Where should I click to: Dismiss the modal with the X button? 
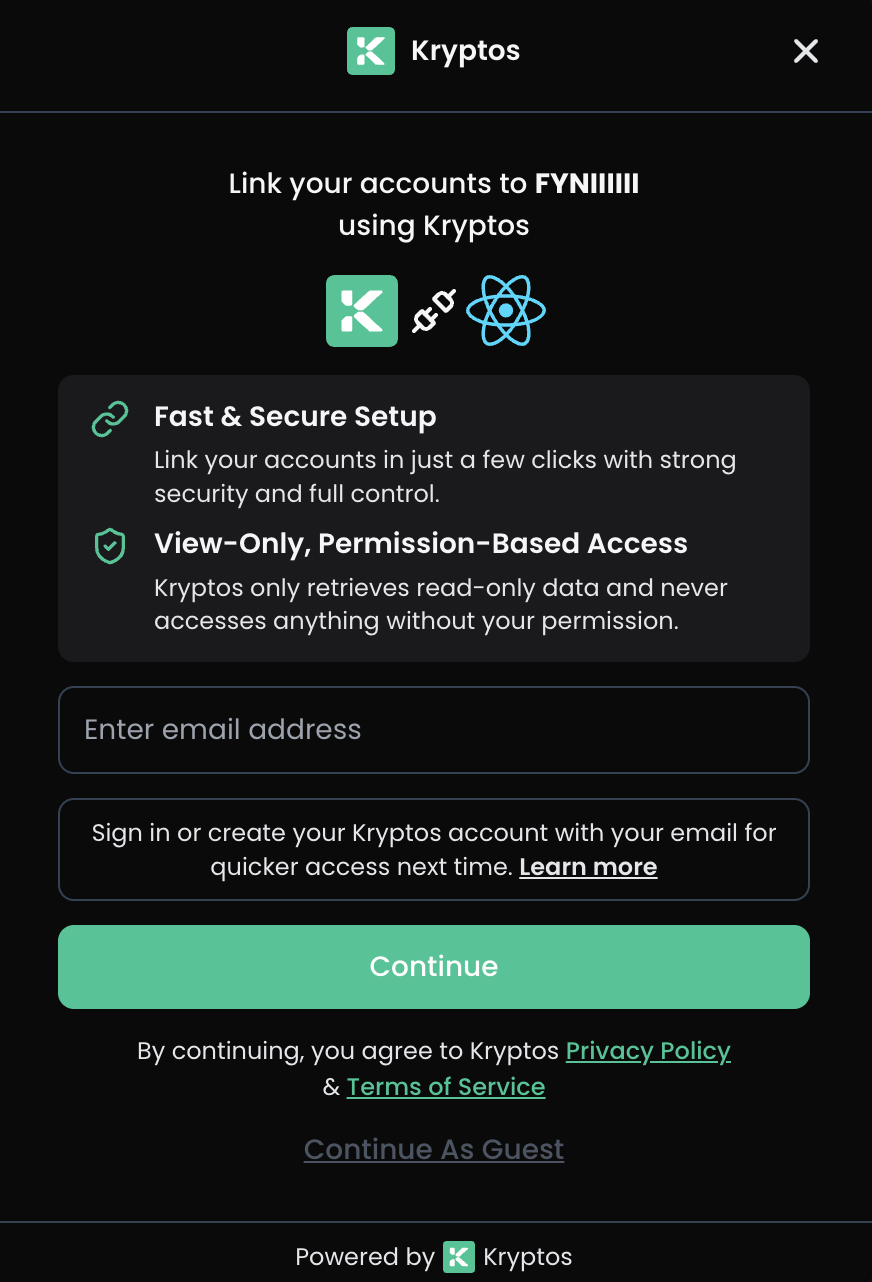point(806,50)
